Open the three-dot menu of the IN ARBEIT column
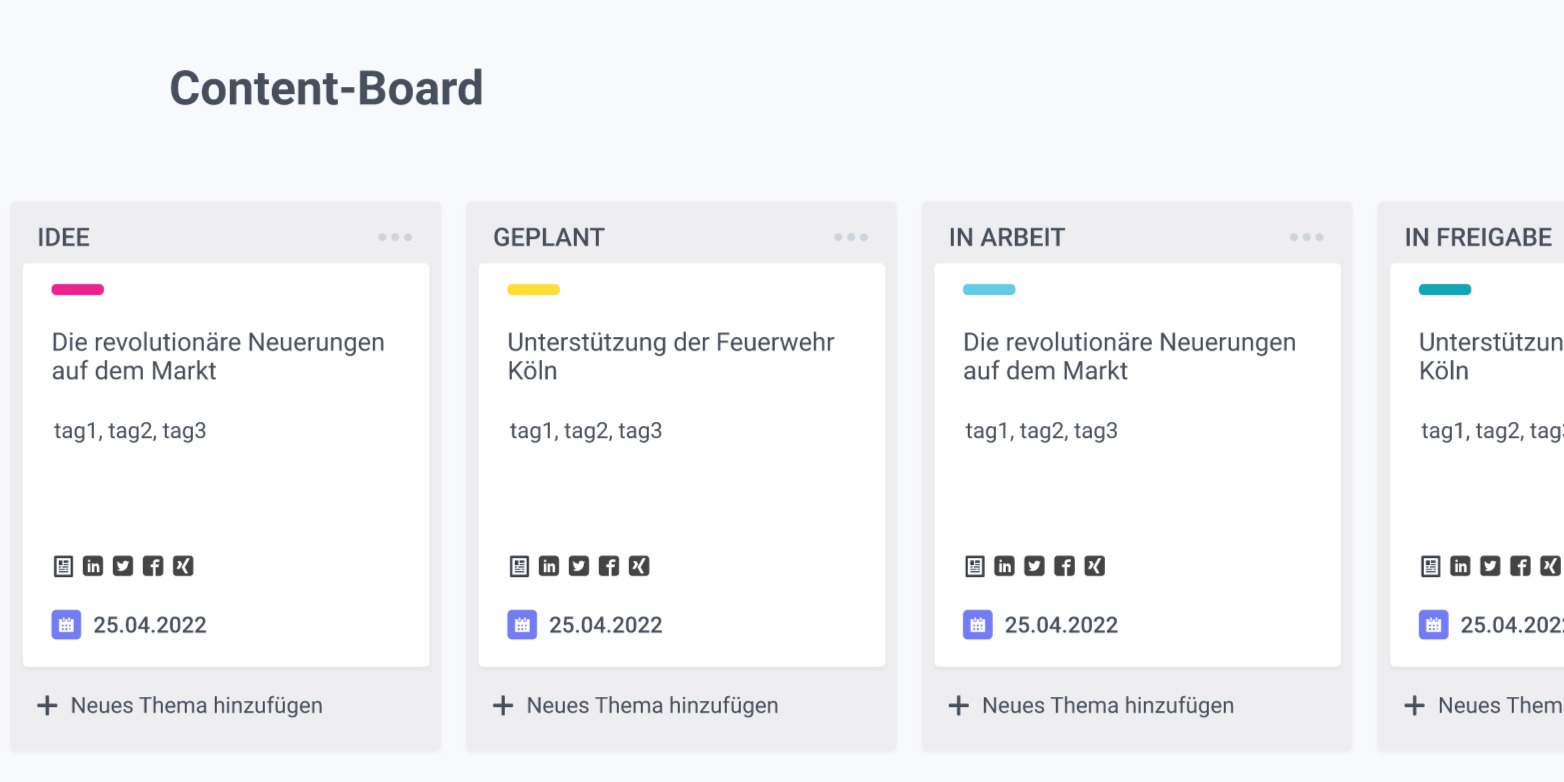This screenshot has height=782, width=1564. [x=1307, y=237]
